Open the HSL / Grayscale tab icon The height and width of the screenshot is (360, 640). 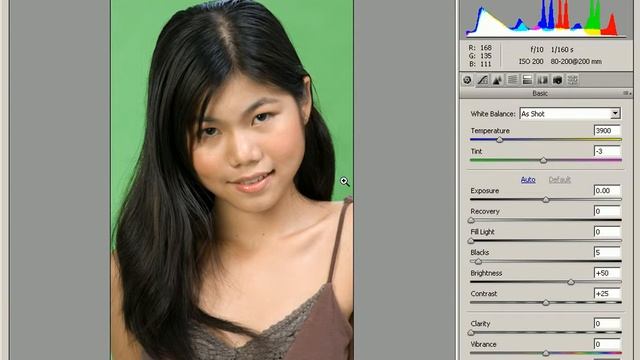pos(512,80)
